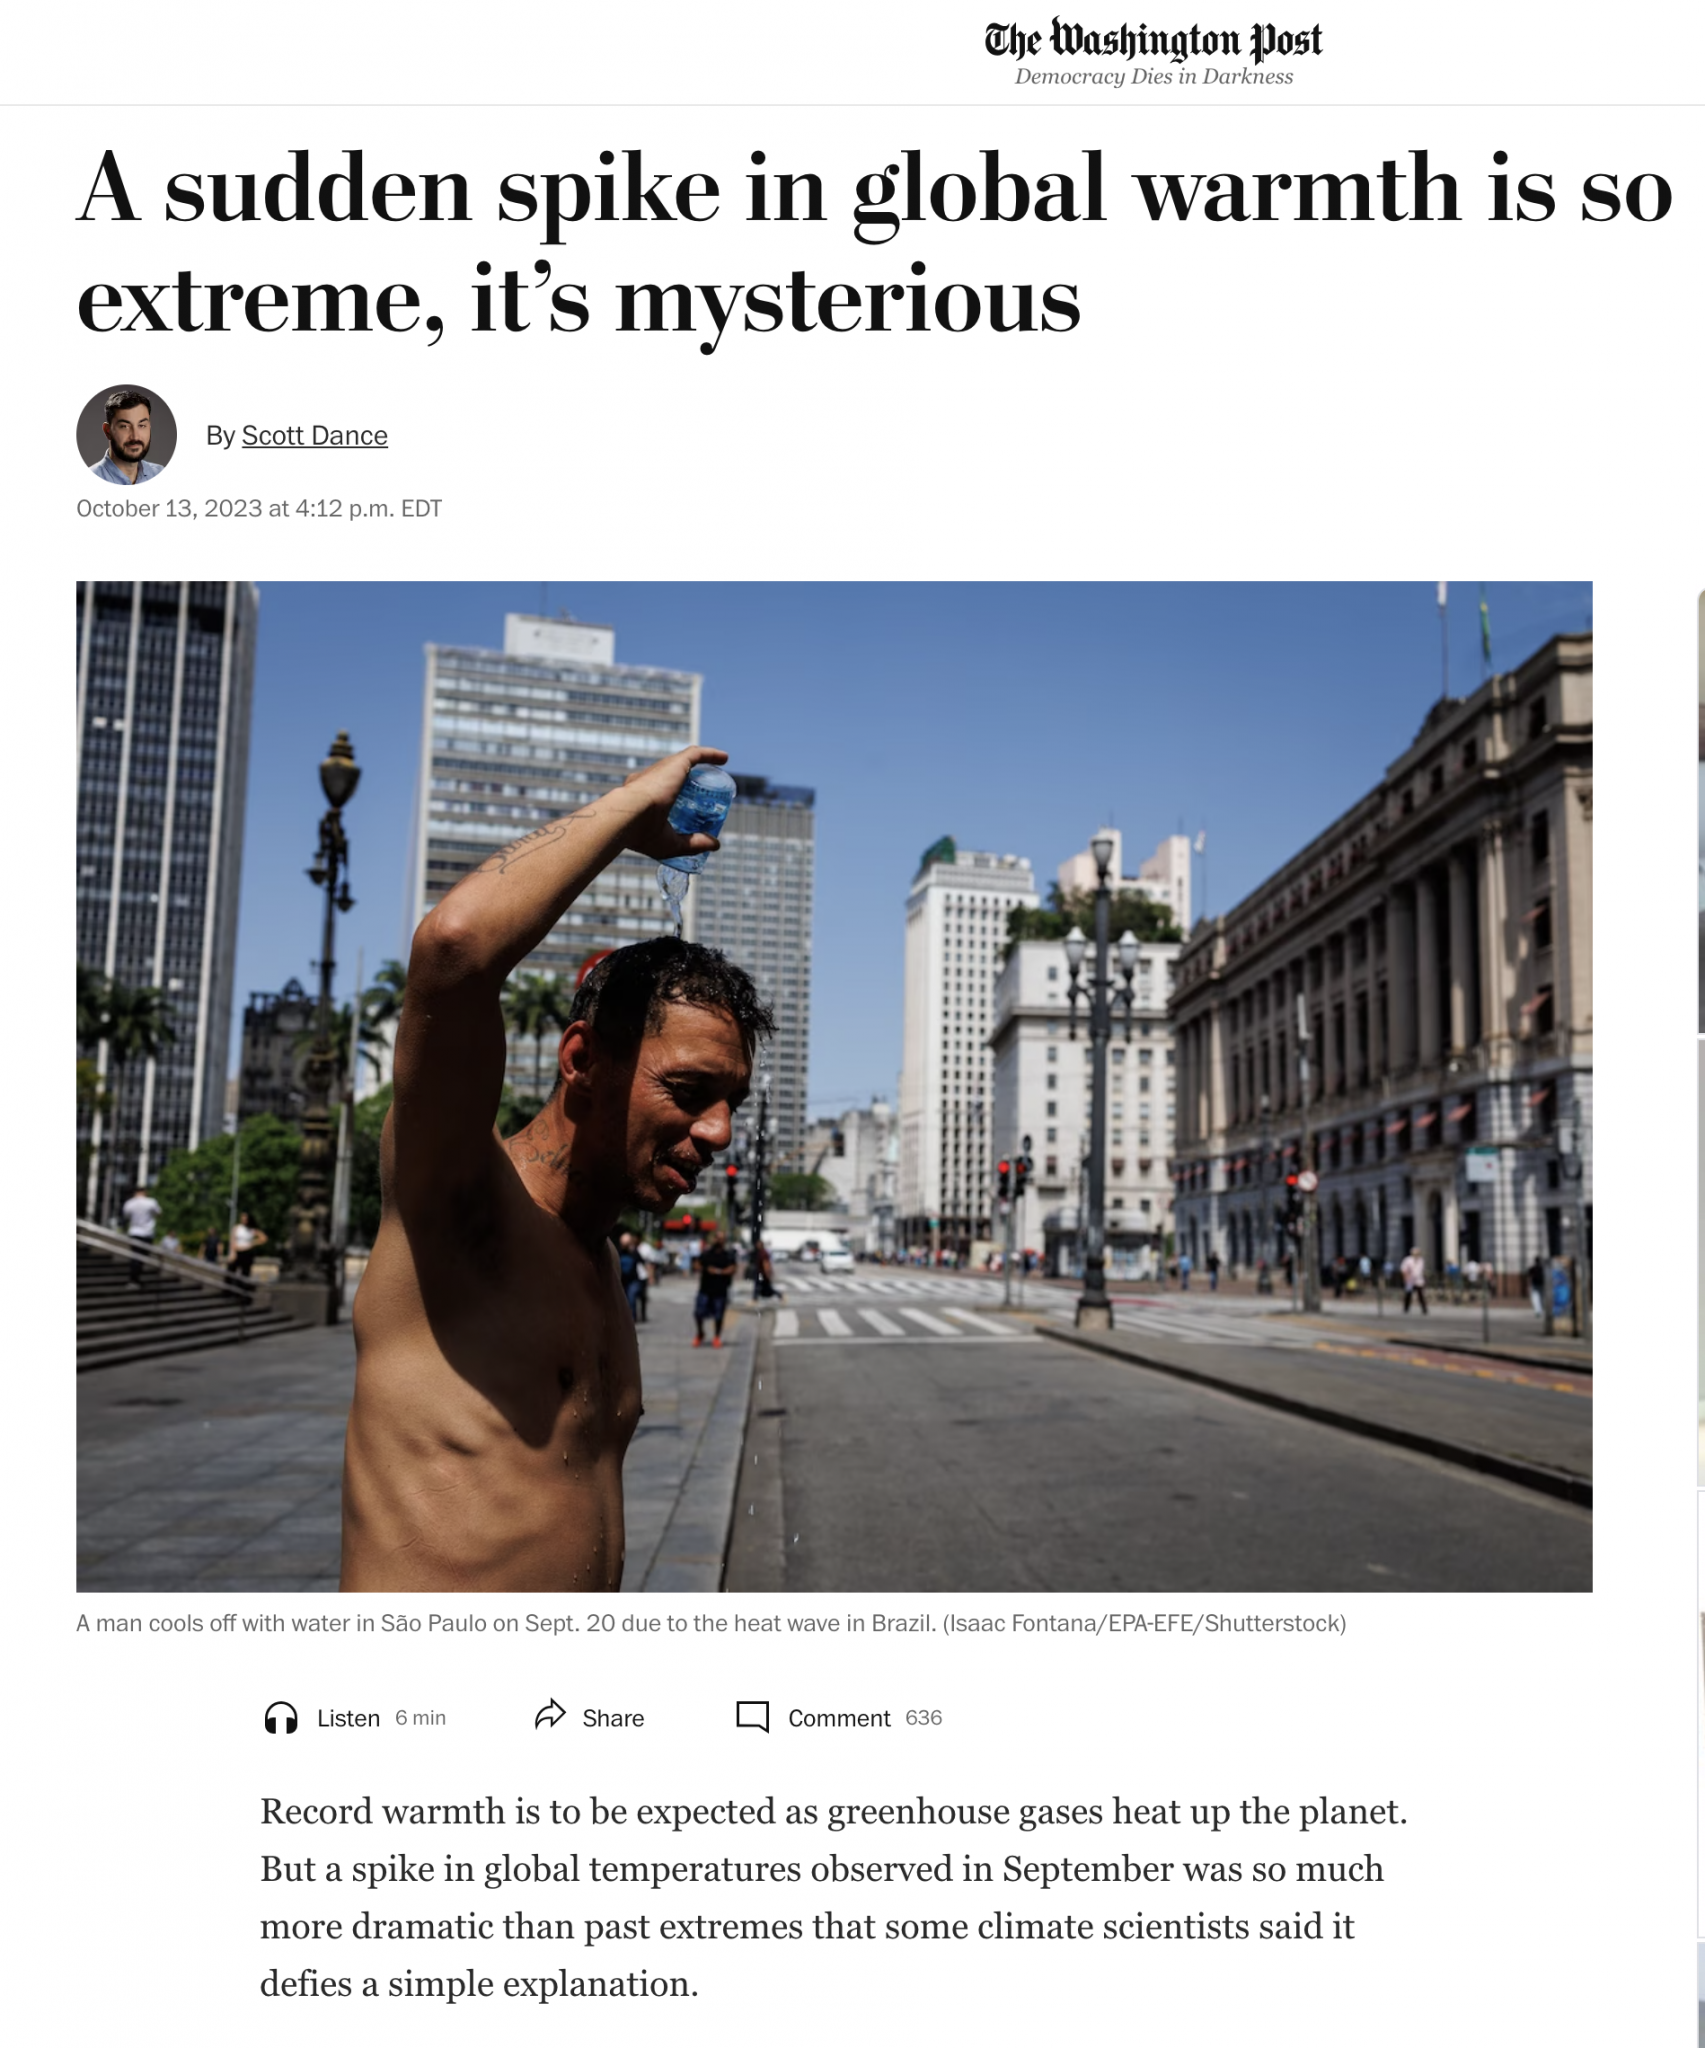Open Scott Dance author profile link

point(314,436)
